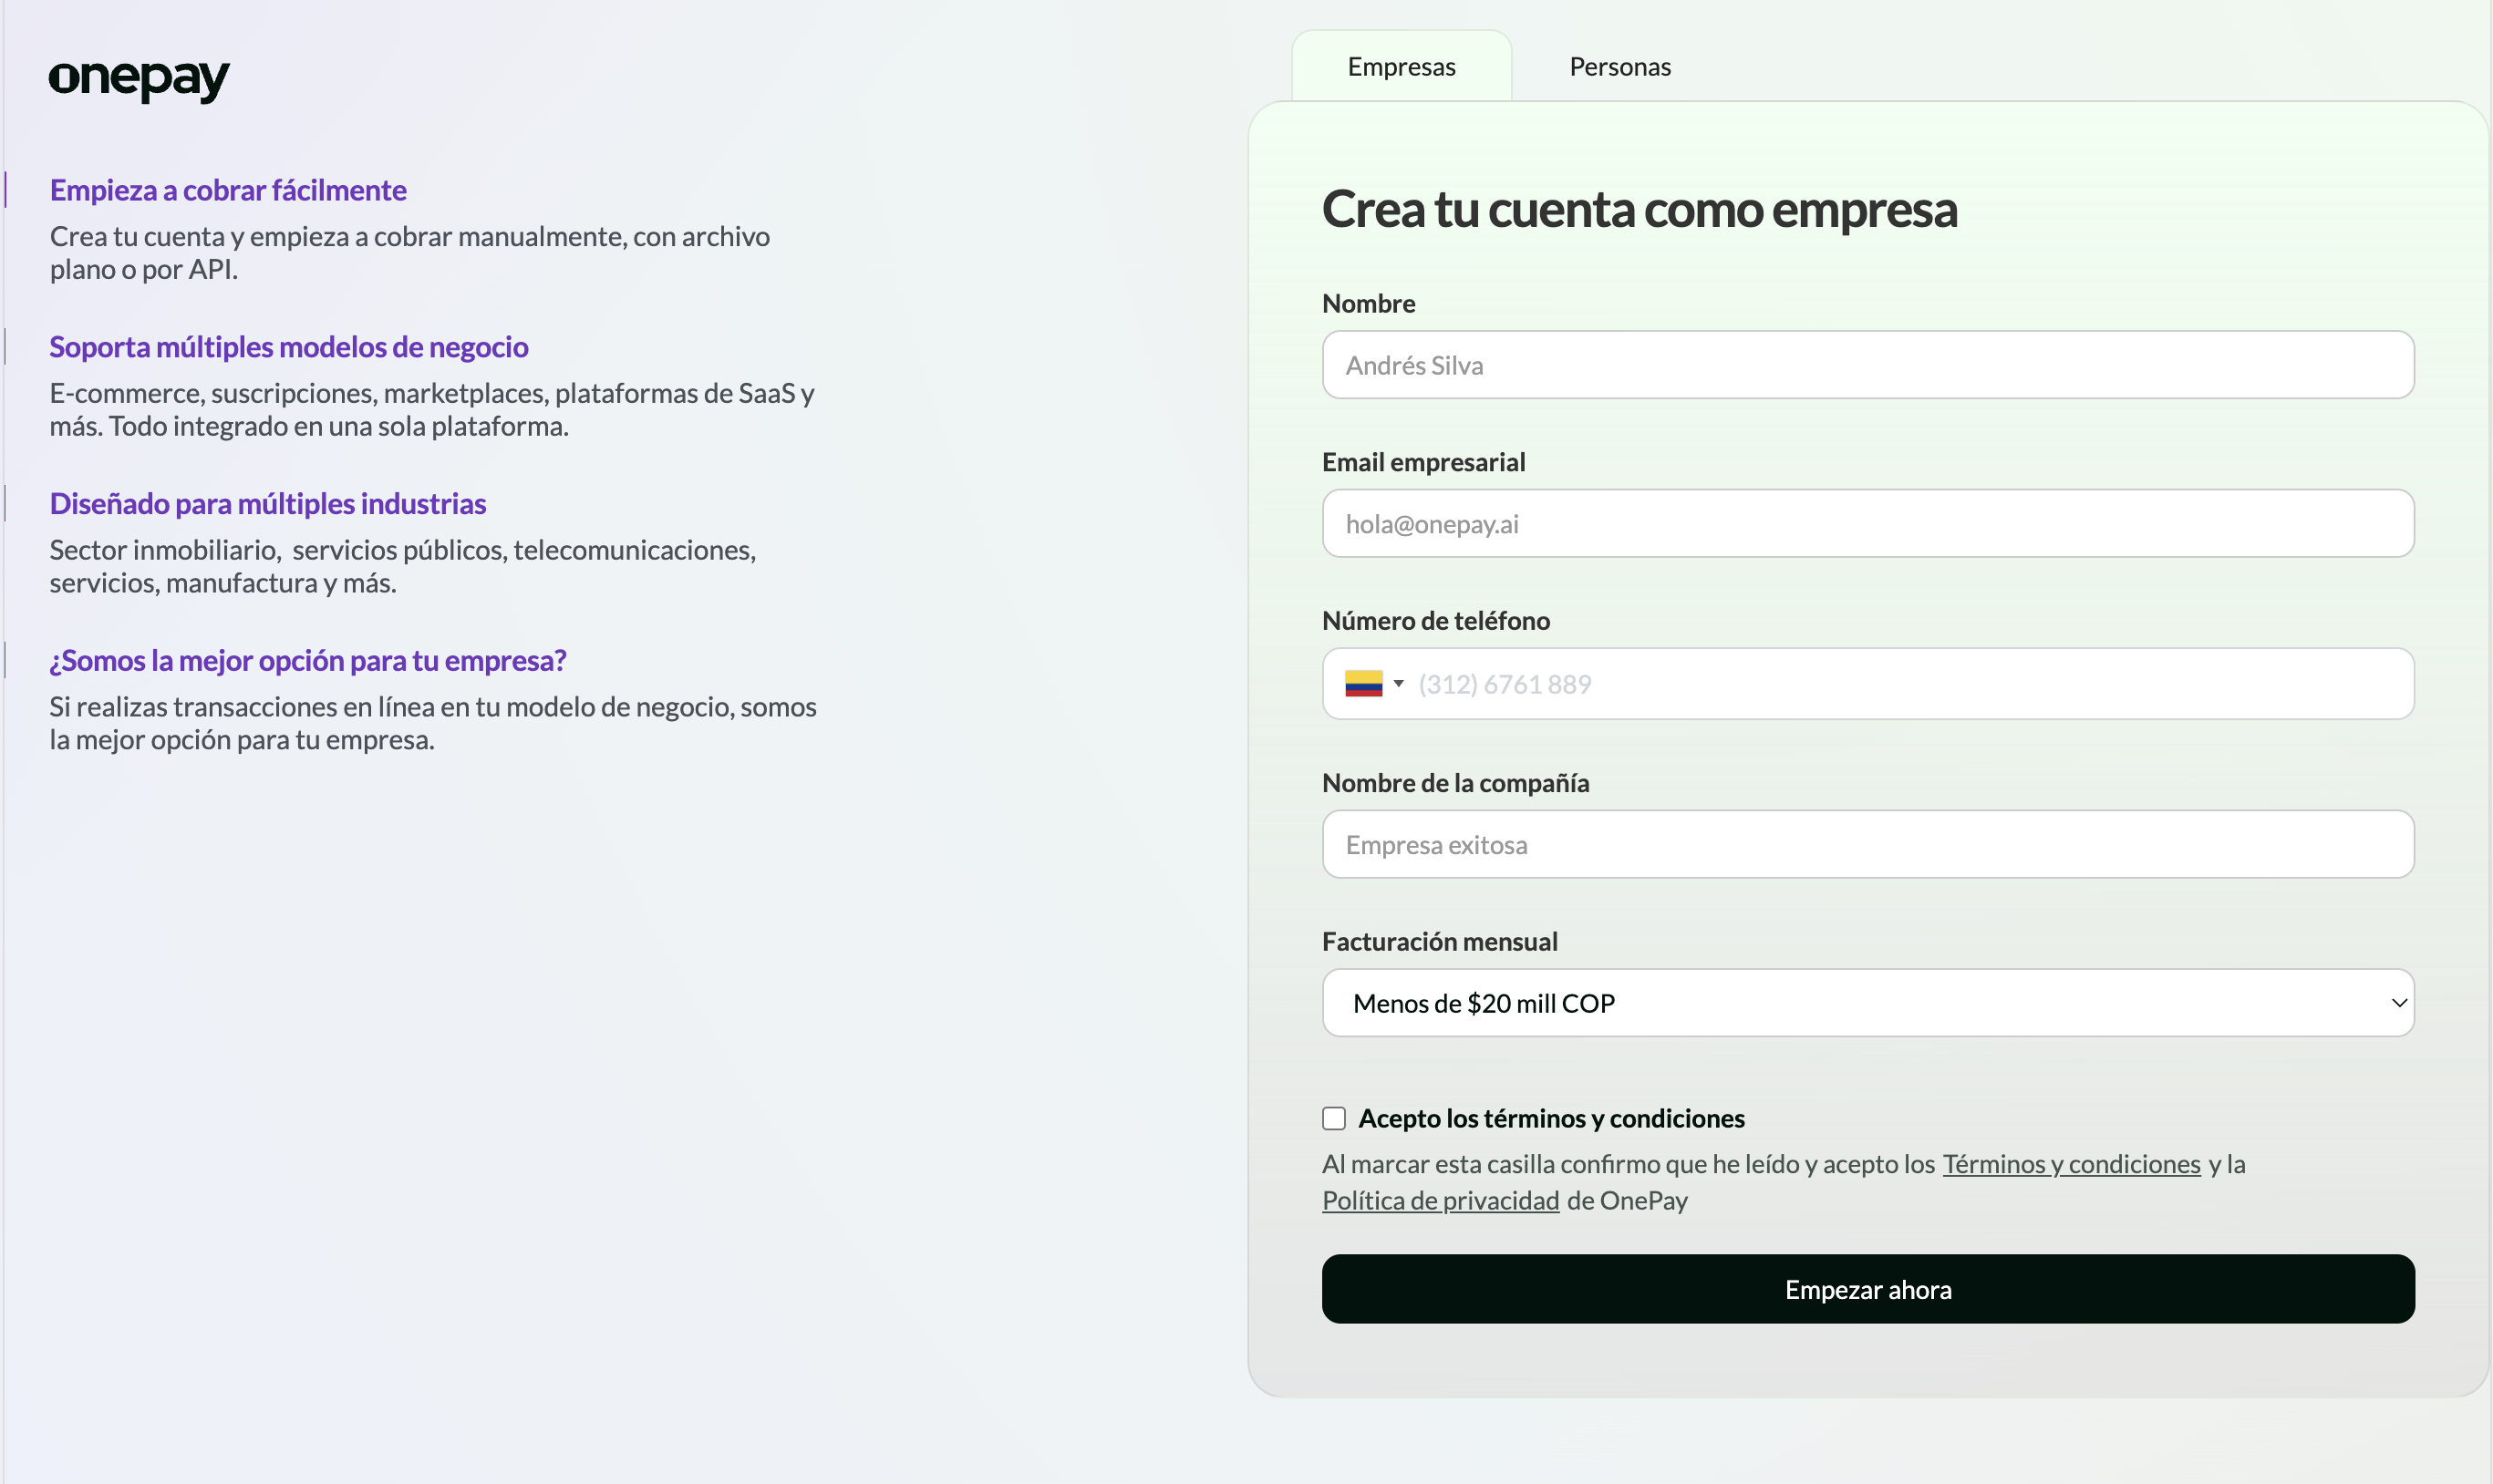Click the 'Nombre de la compañía' label
Image resolution: width=2493 pixels, height=1484 pixels.
pyautogui.click(x=1455, y=783)
